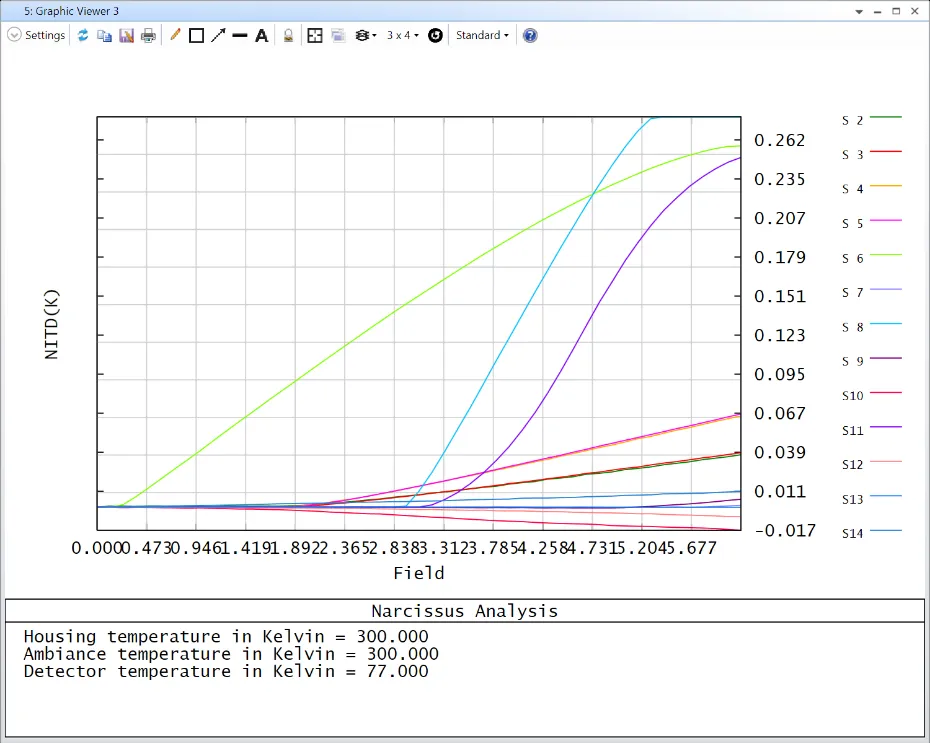This screenshot has height=743, width=930.
Task: Select the pencil annotation tool
Action: (175, 35)
